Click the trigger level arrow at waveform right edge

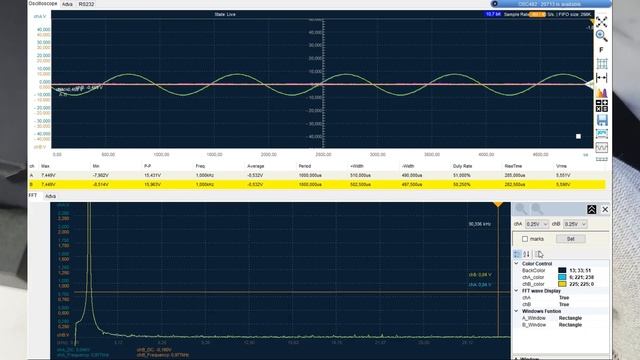click(589, 84)
